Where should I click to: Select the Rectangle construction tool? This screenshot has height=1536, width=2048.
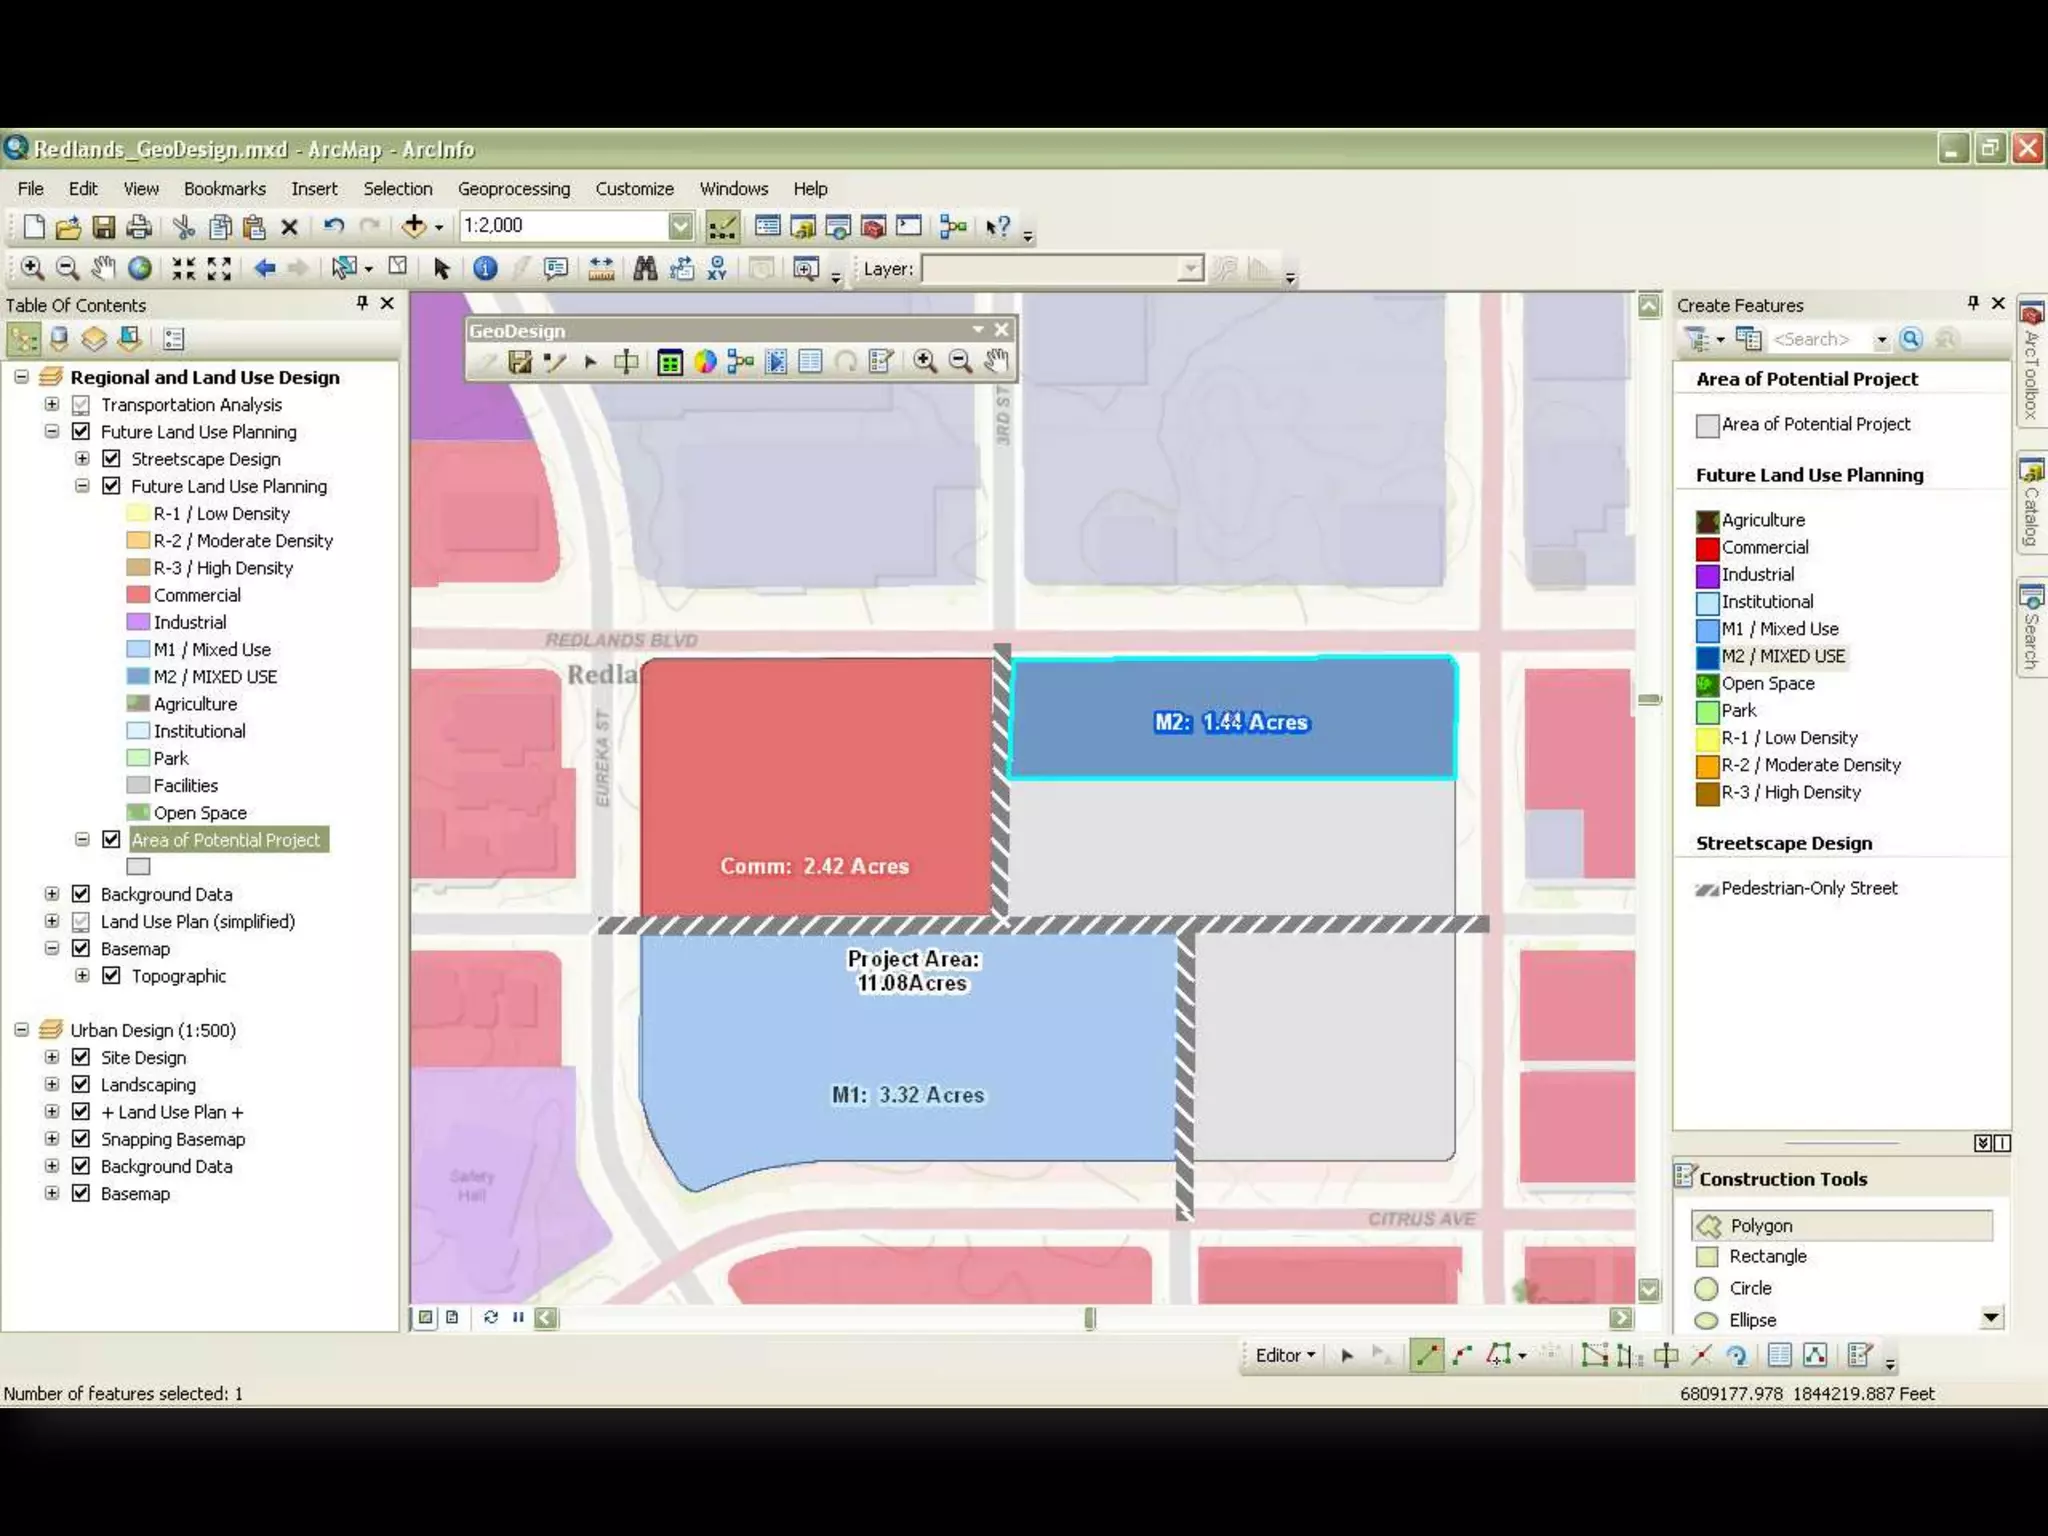[1767, 1256]
